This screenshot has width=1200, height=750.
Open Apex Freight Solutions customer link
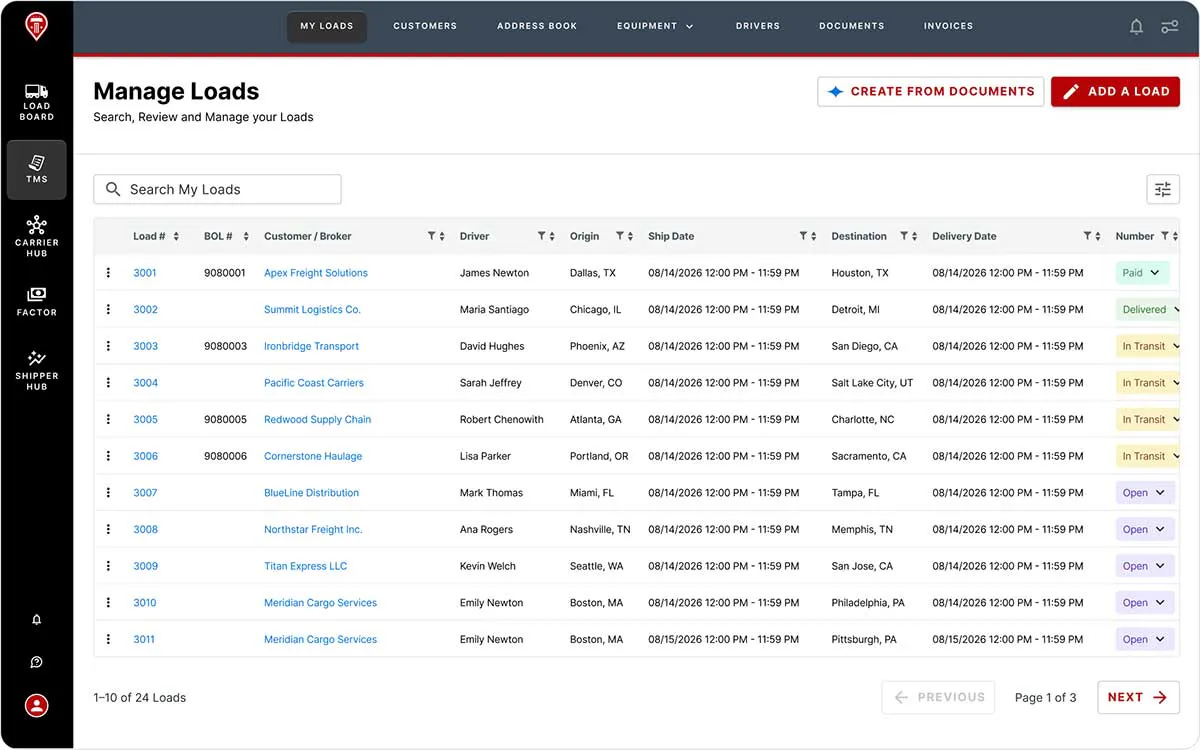coord(316,272)
